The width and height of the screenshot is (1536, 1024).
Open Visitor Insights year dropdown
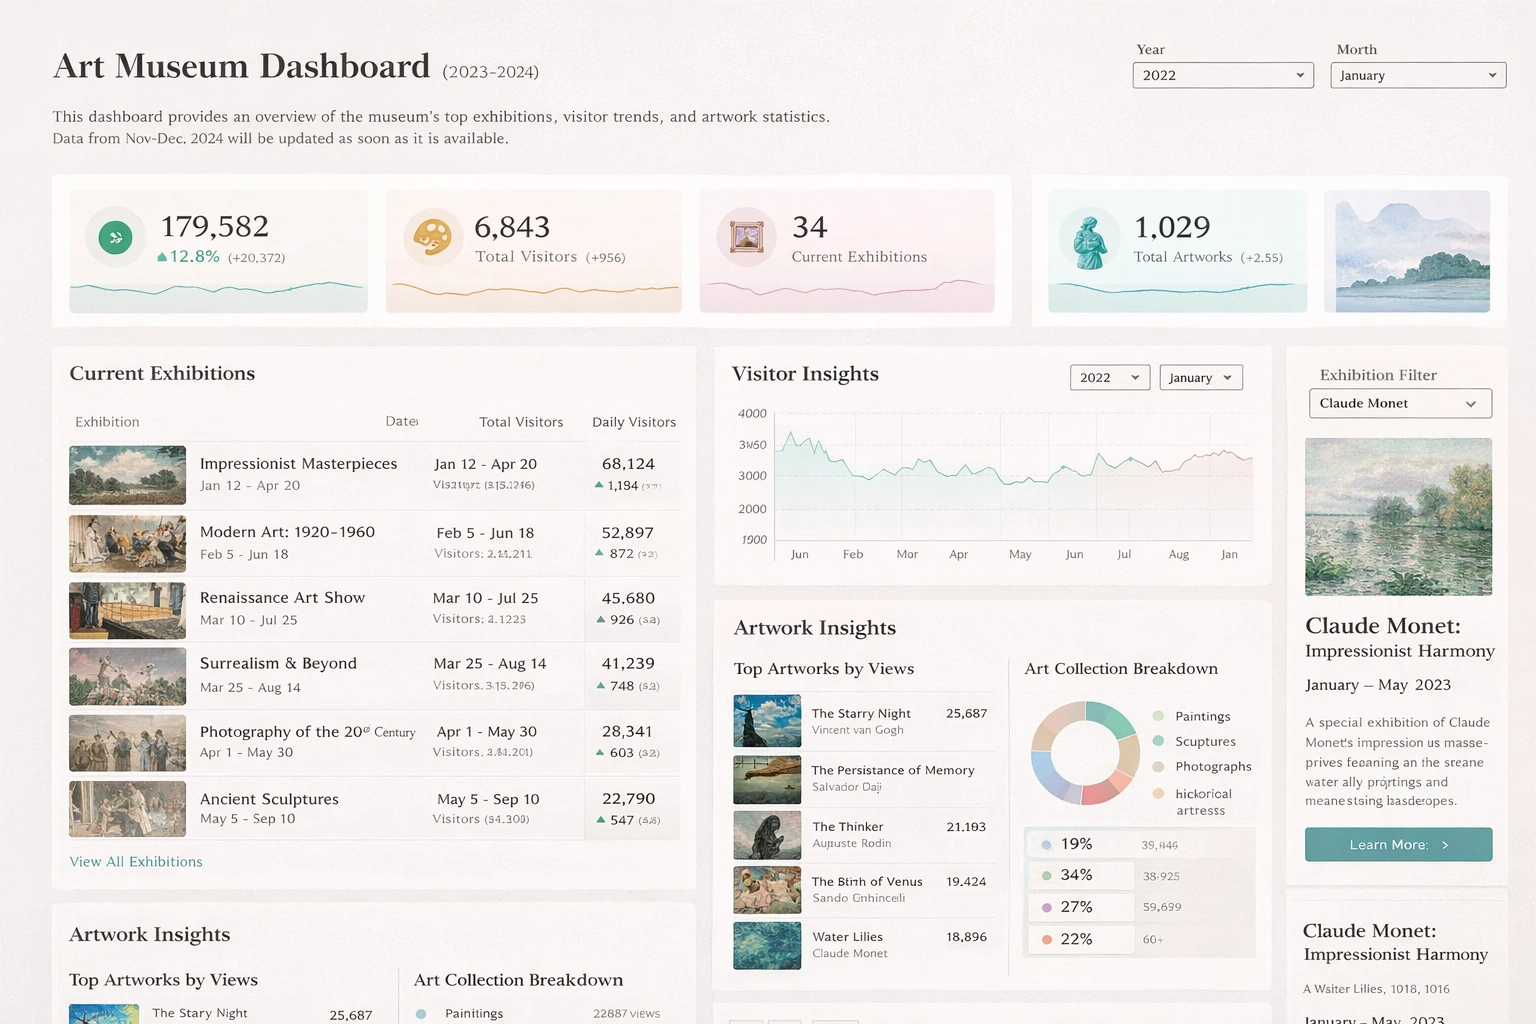1109,378
